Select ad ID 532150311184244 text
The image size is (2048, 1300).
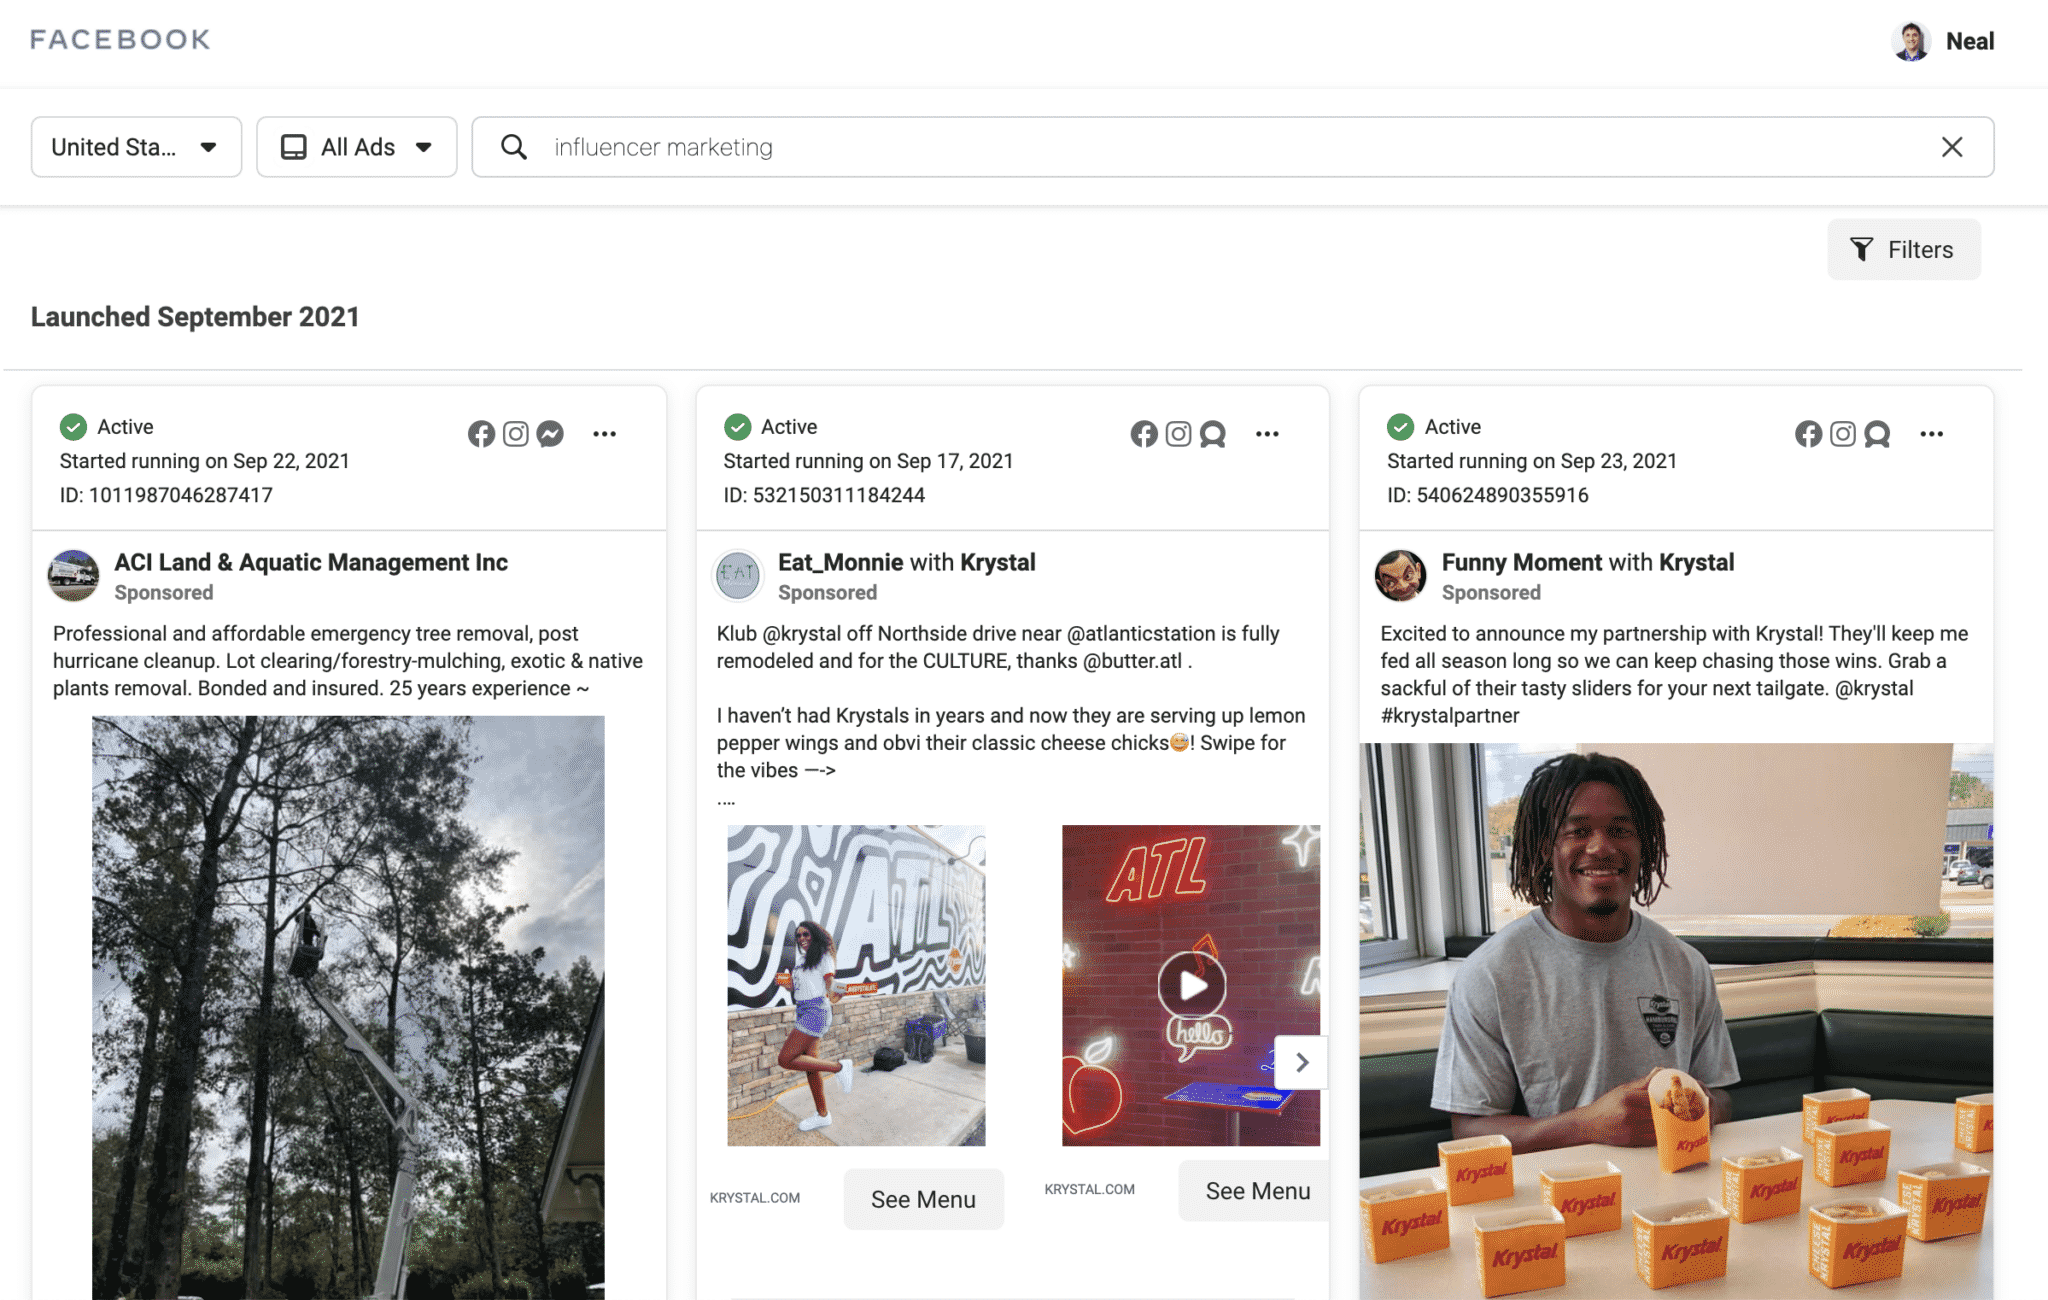point(824,495)
